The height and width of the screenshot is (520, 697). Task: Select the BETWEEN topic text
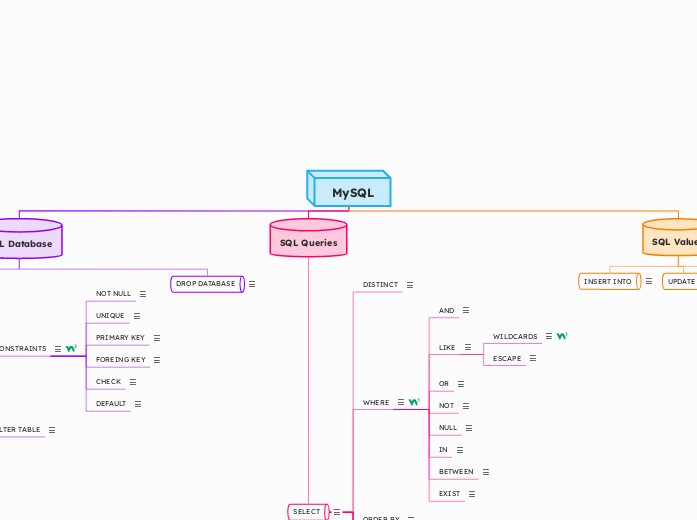(457, 472)
